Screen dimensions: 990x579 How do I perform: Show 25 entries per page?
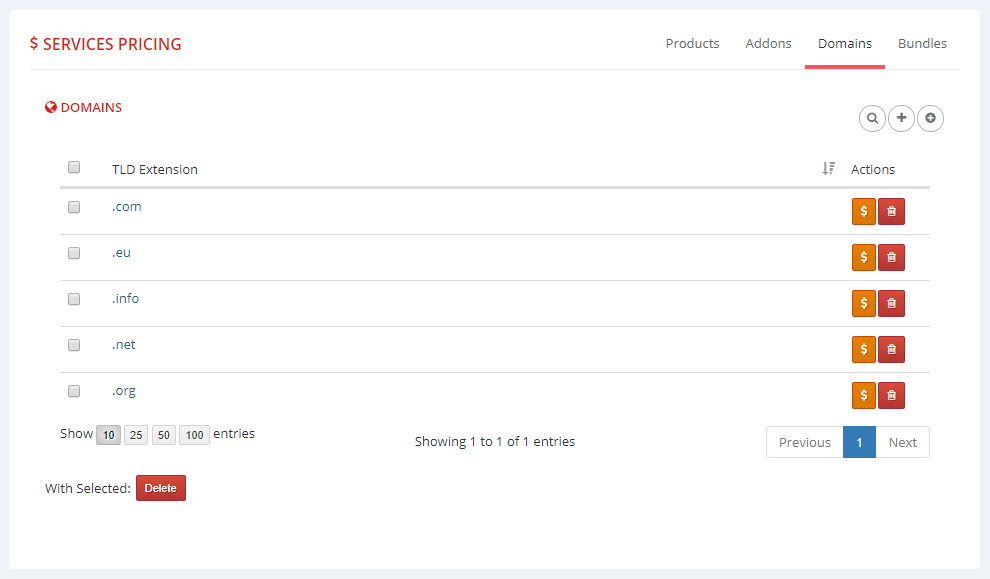[136, 434]
